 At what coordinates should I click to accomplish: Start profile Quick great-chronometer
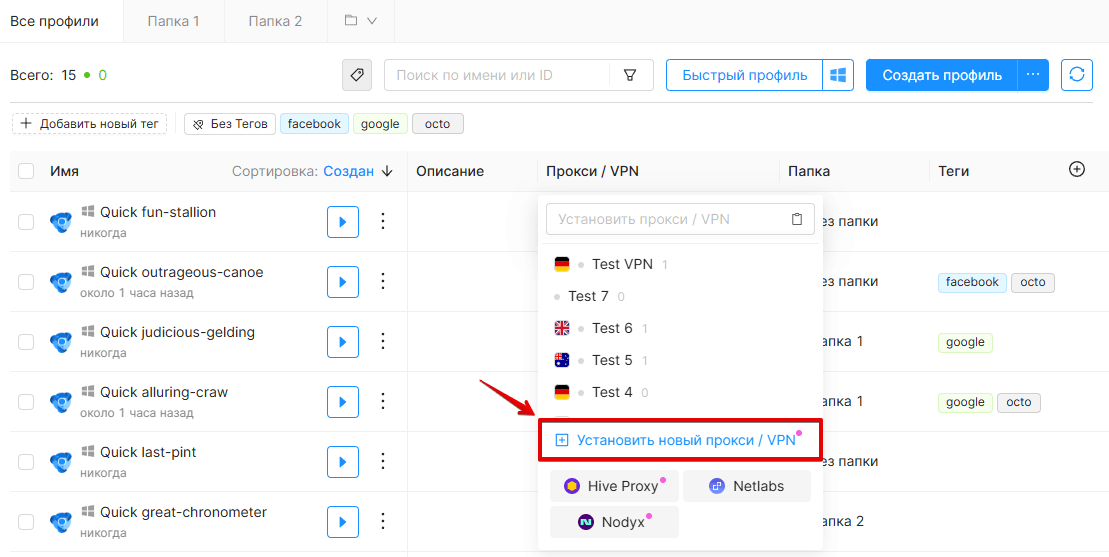343,522
